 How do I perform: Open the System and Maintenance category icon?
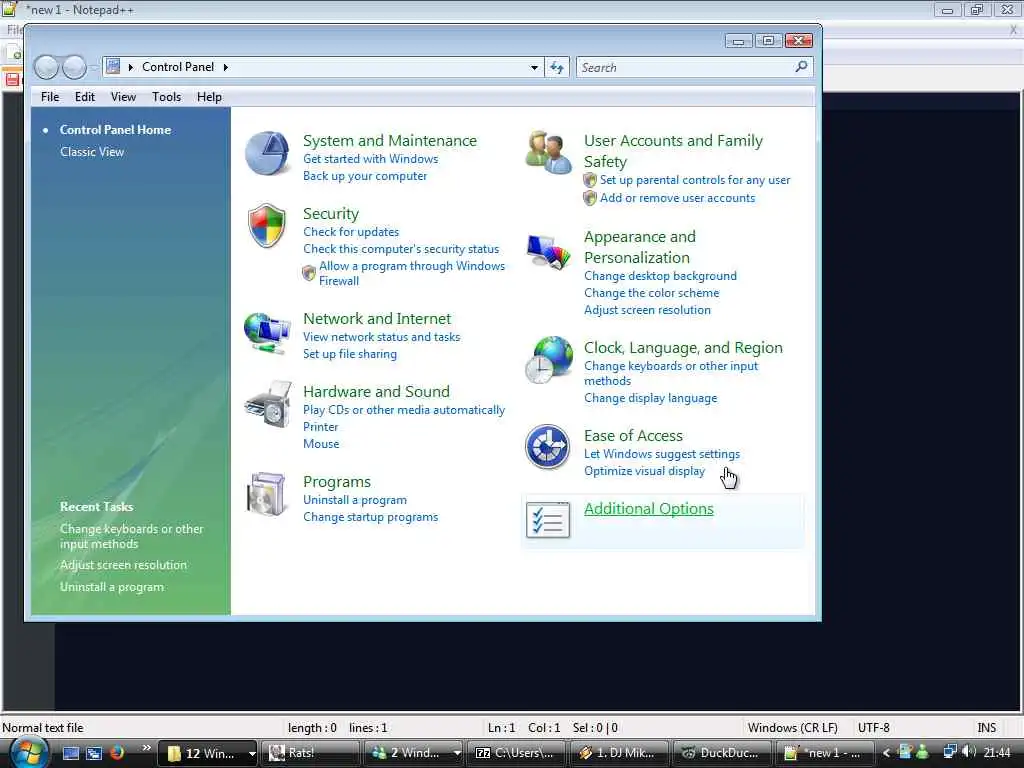tap(267, 153)
